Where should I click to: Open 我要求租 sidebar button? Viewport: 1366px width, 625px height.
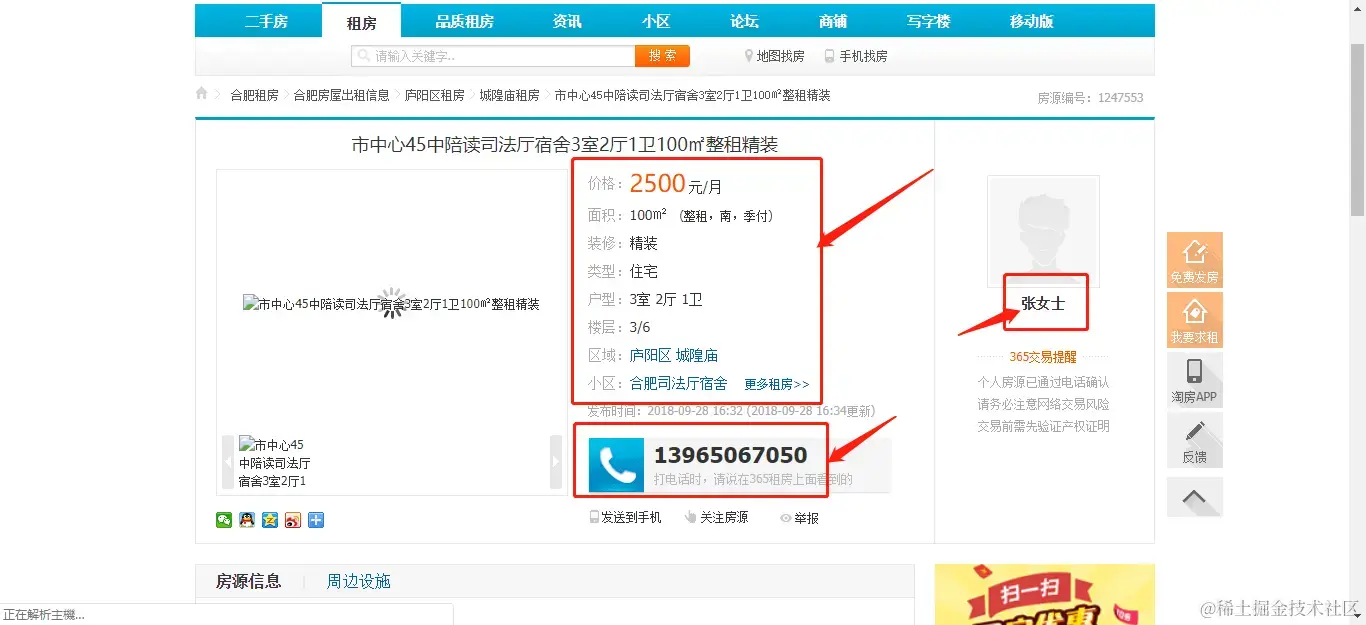tap(1194, 320)
